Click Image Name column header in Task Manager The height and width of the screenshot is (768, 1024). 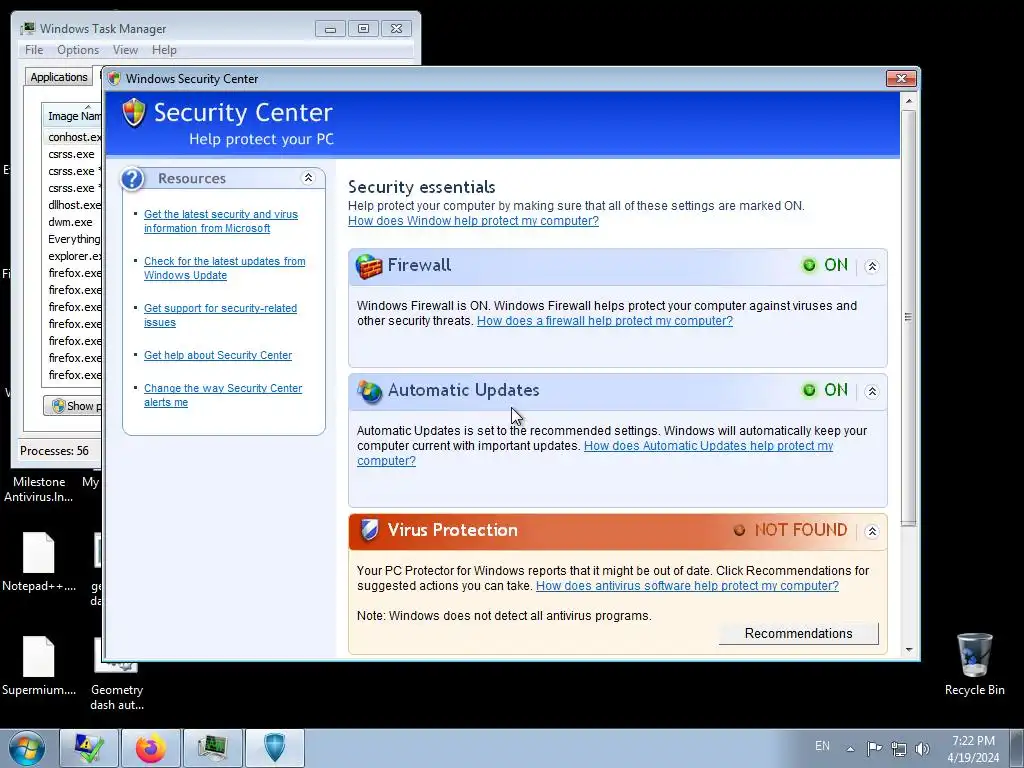72,115
